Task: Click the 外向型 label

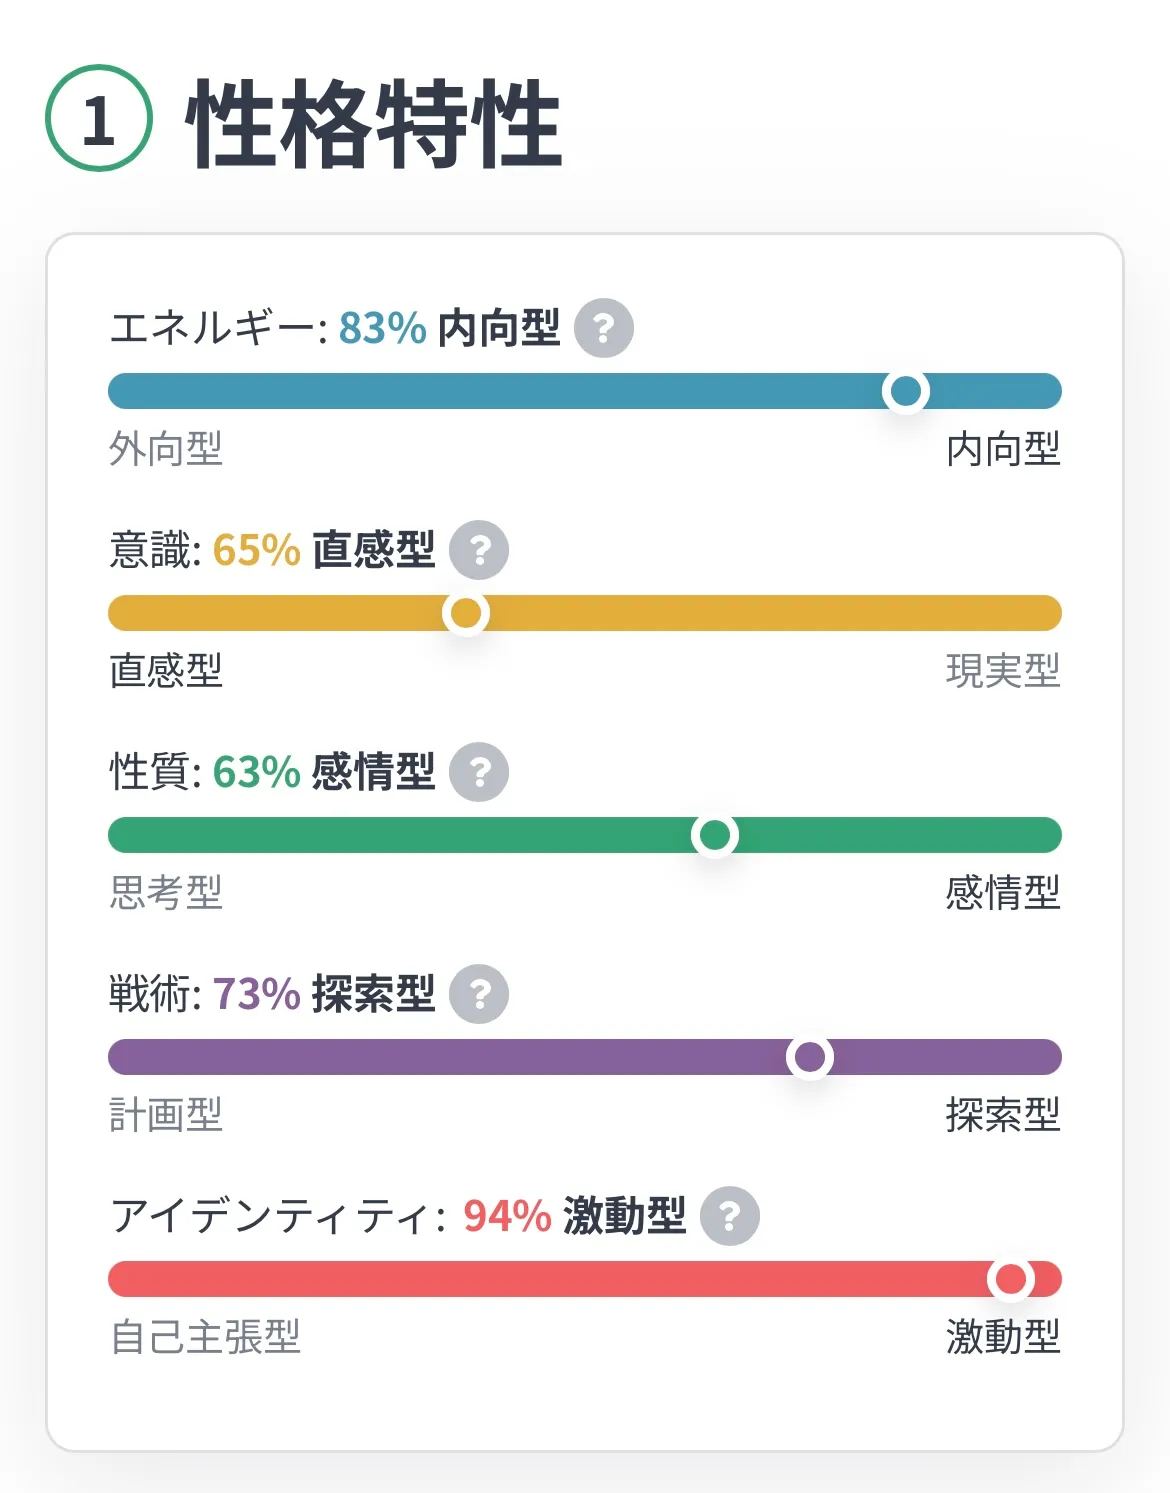Action: tap(166, 449)
